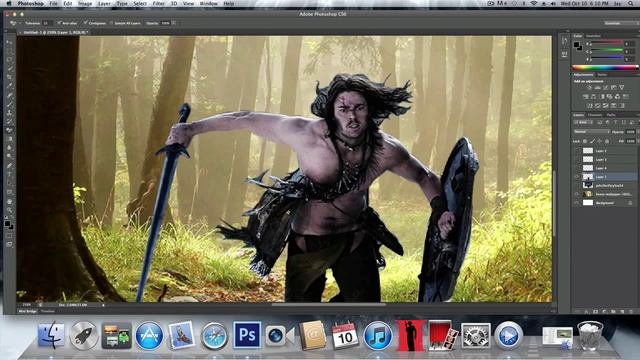The width and height of the screenshot is (640, 360).
Task: Toggle Quick Mask mode in toolbox
Action: [x=9, y=236]
